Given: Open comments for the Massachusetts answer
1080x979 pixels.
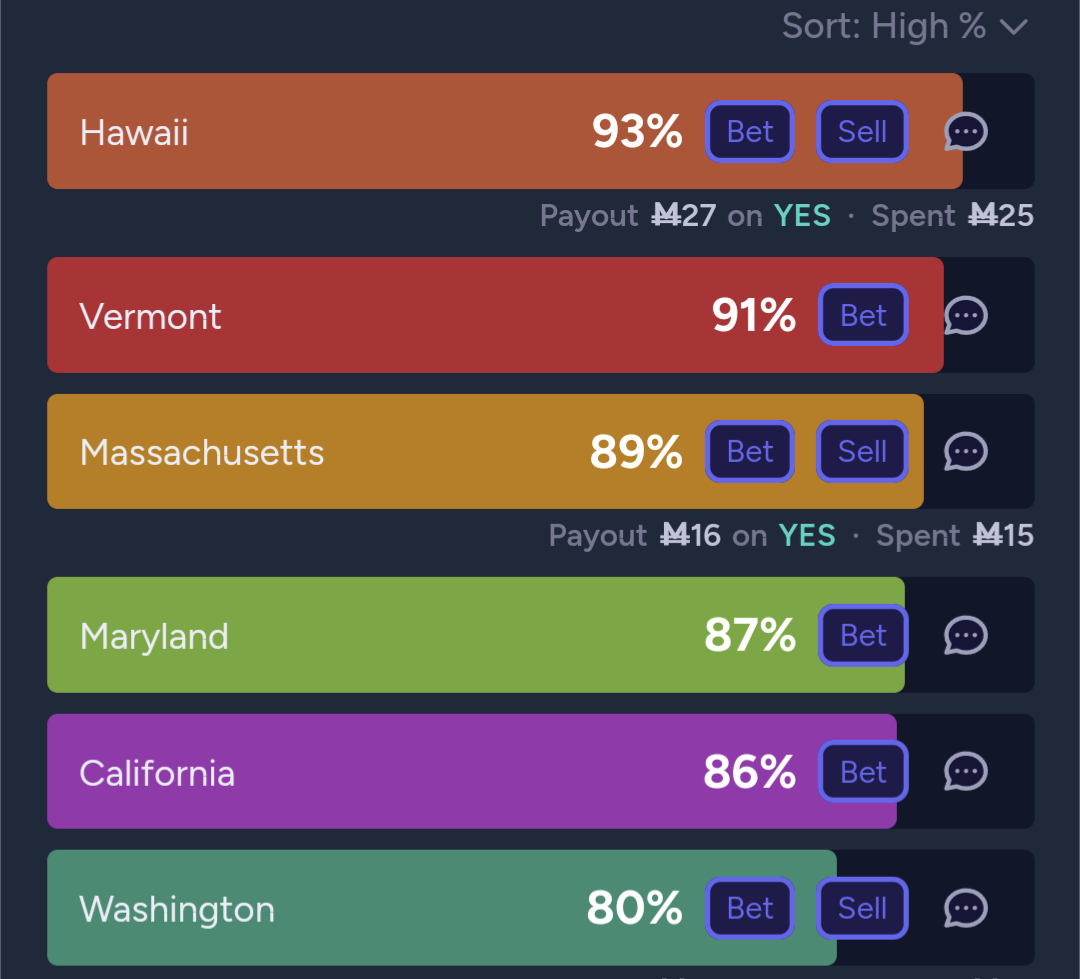Looking at the screenshot, I should click(x=966, y=452).
